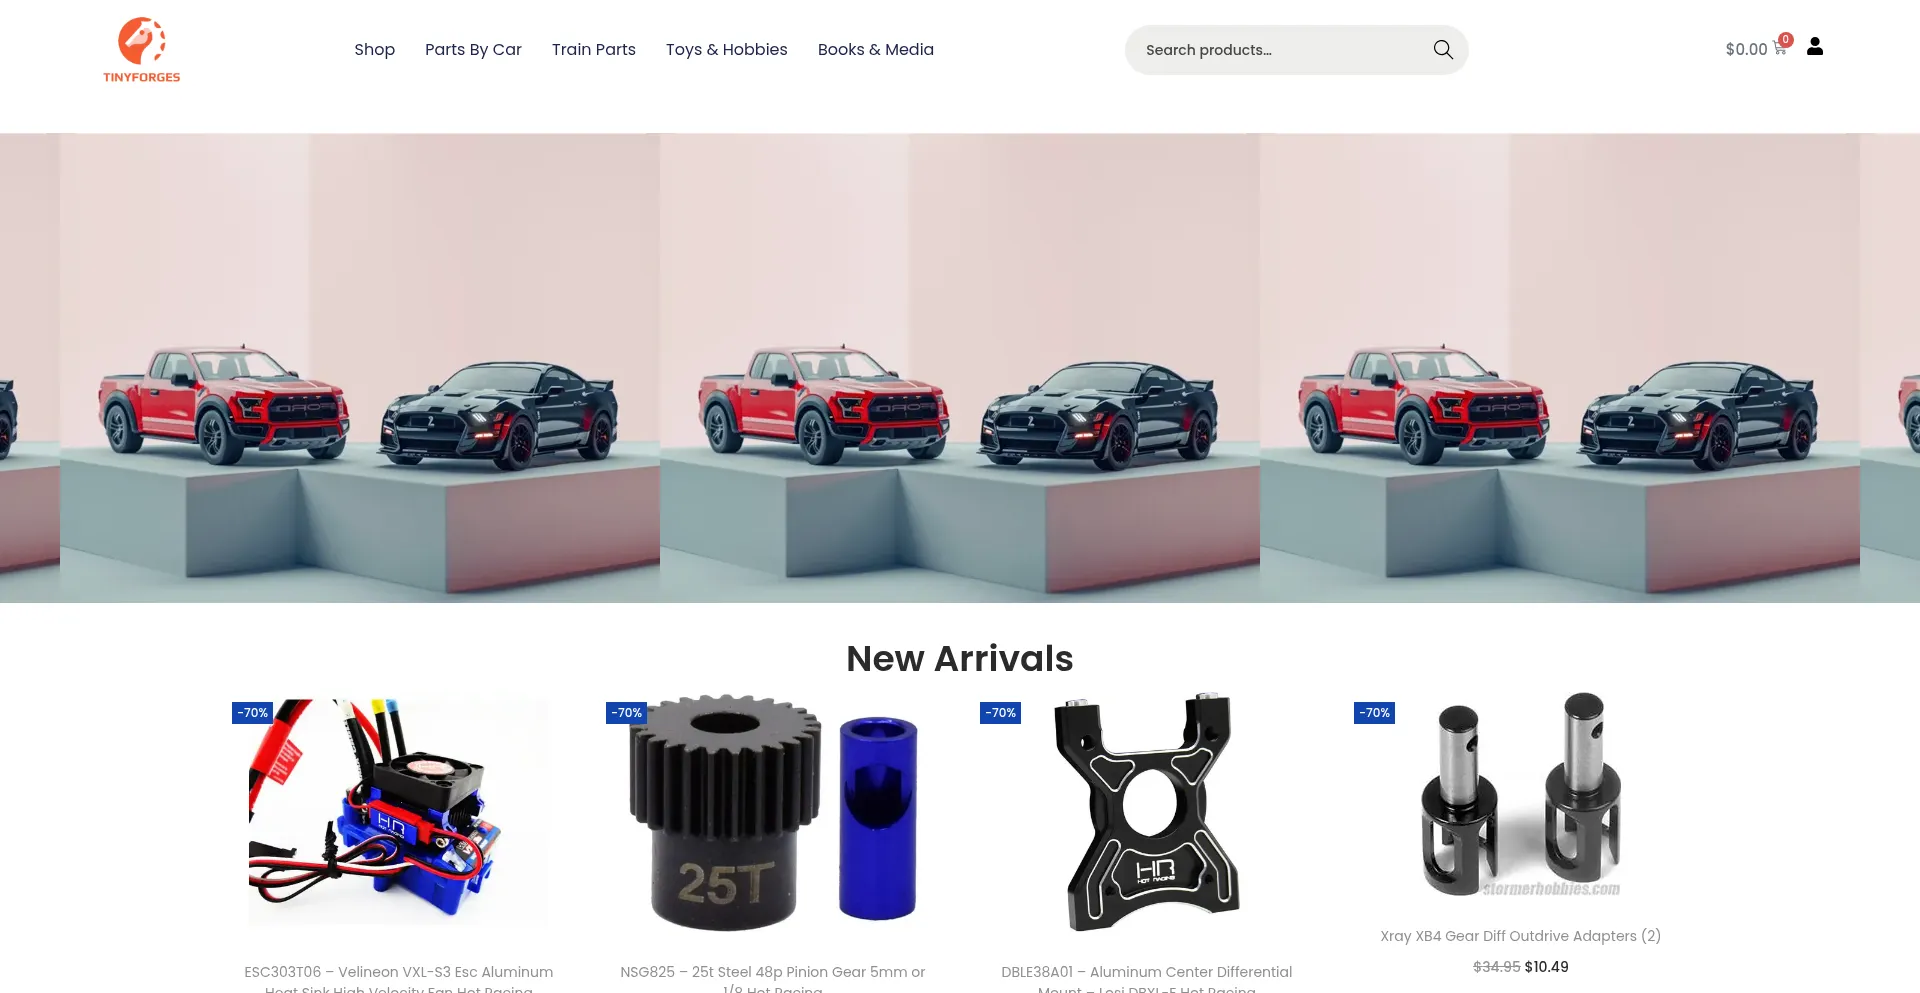Viewport: 1920px width, 993px height.
Task: Click the -70% badge on ESC303T06 product
Action: pyautogui.click(x=252, y=713)
